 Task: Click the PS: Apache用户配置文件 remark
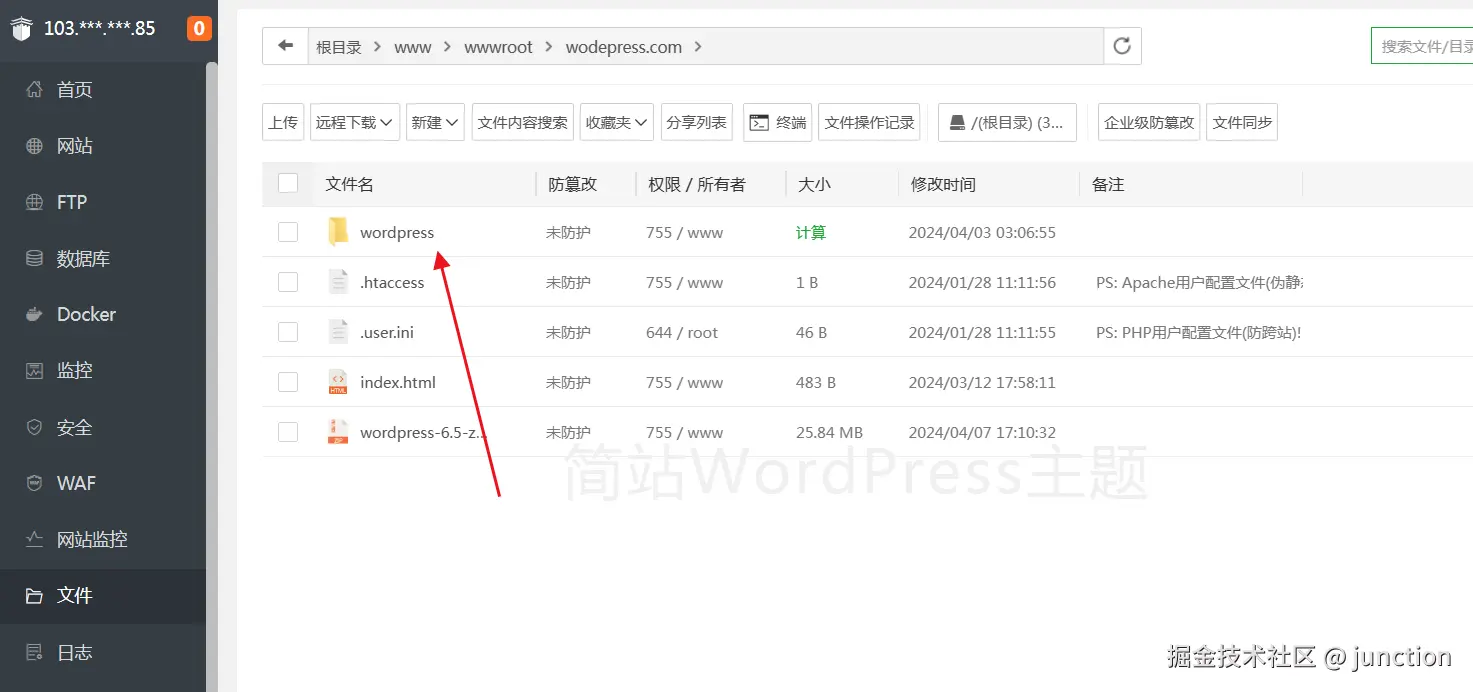[1199, 282]
